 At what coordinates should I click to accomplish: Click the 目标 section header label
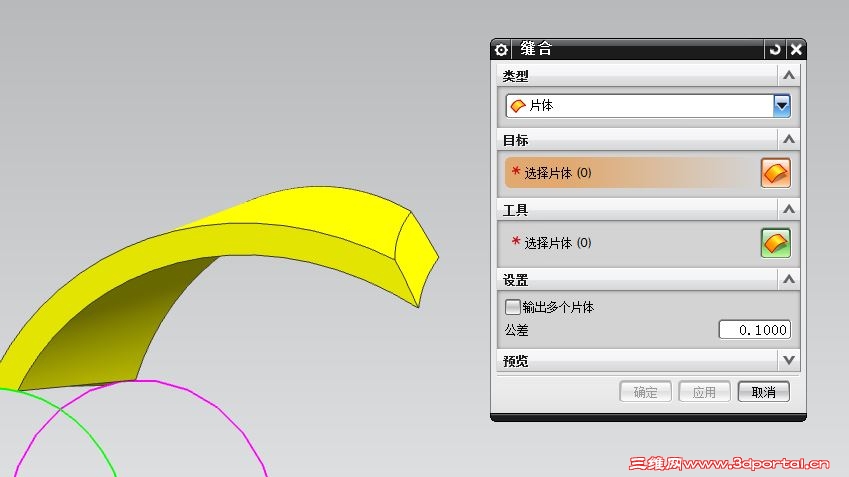515,141
